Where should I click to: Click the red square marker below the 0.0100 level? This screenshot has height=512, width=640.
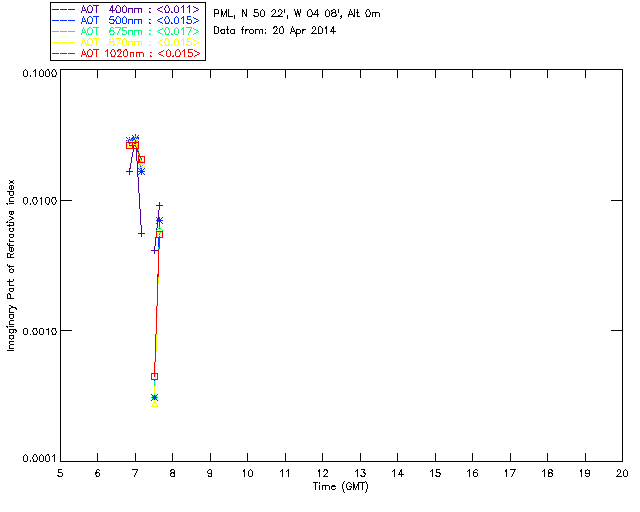160,234
